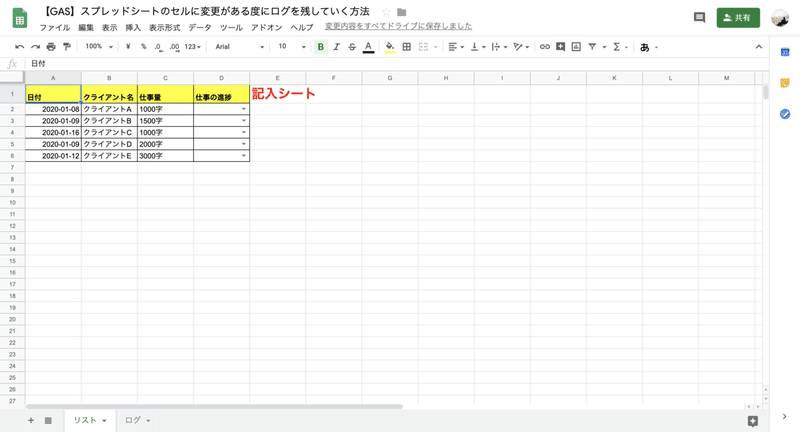This screenshot has width=800, height=432.
Task: Insert a link
Action: pyautogui.click(x=545, y=47)
